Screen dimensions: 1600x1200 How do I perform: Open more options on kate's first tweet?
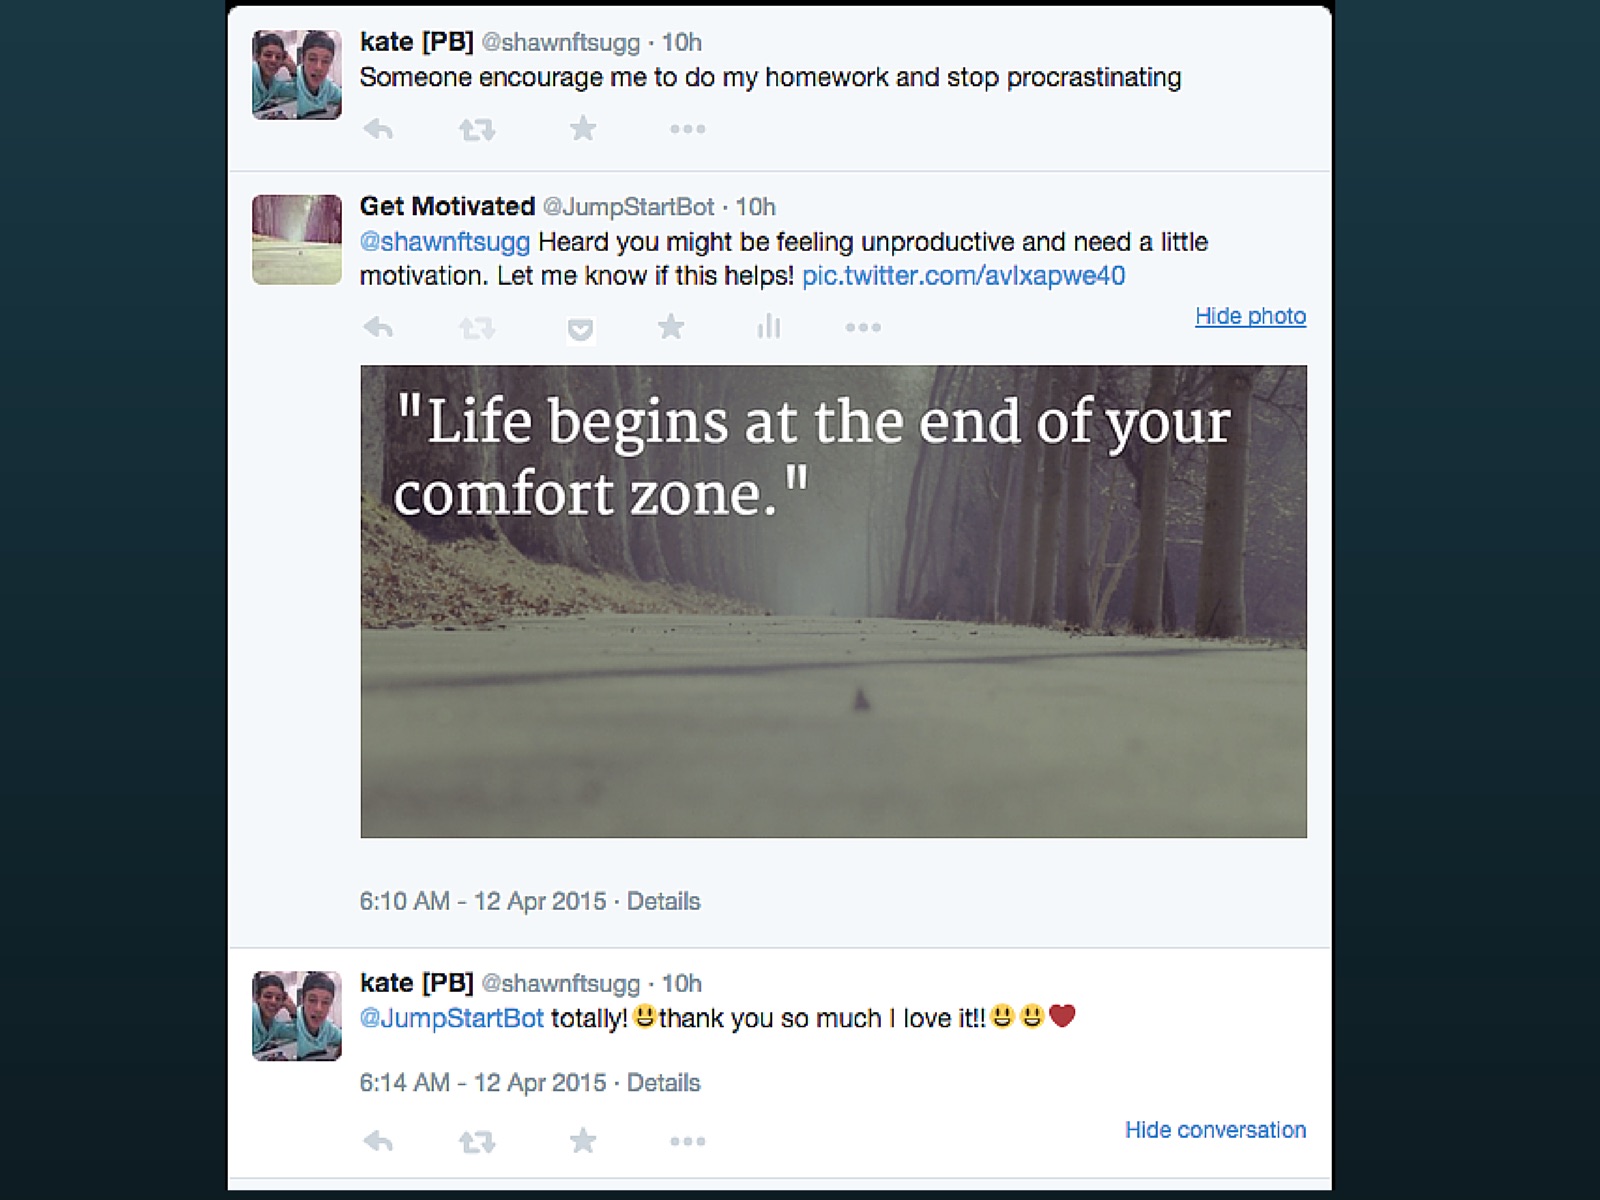coord(687,129)
